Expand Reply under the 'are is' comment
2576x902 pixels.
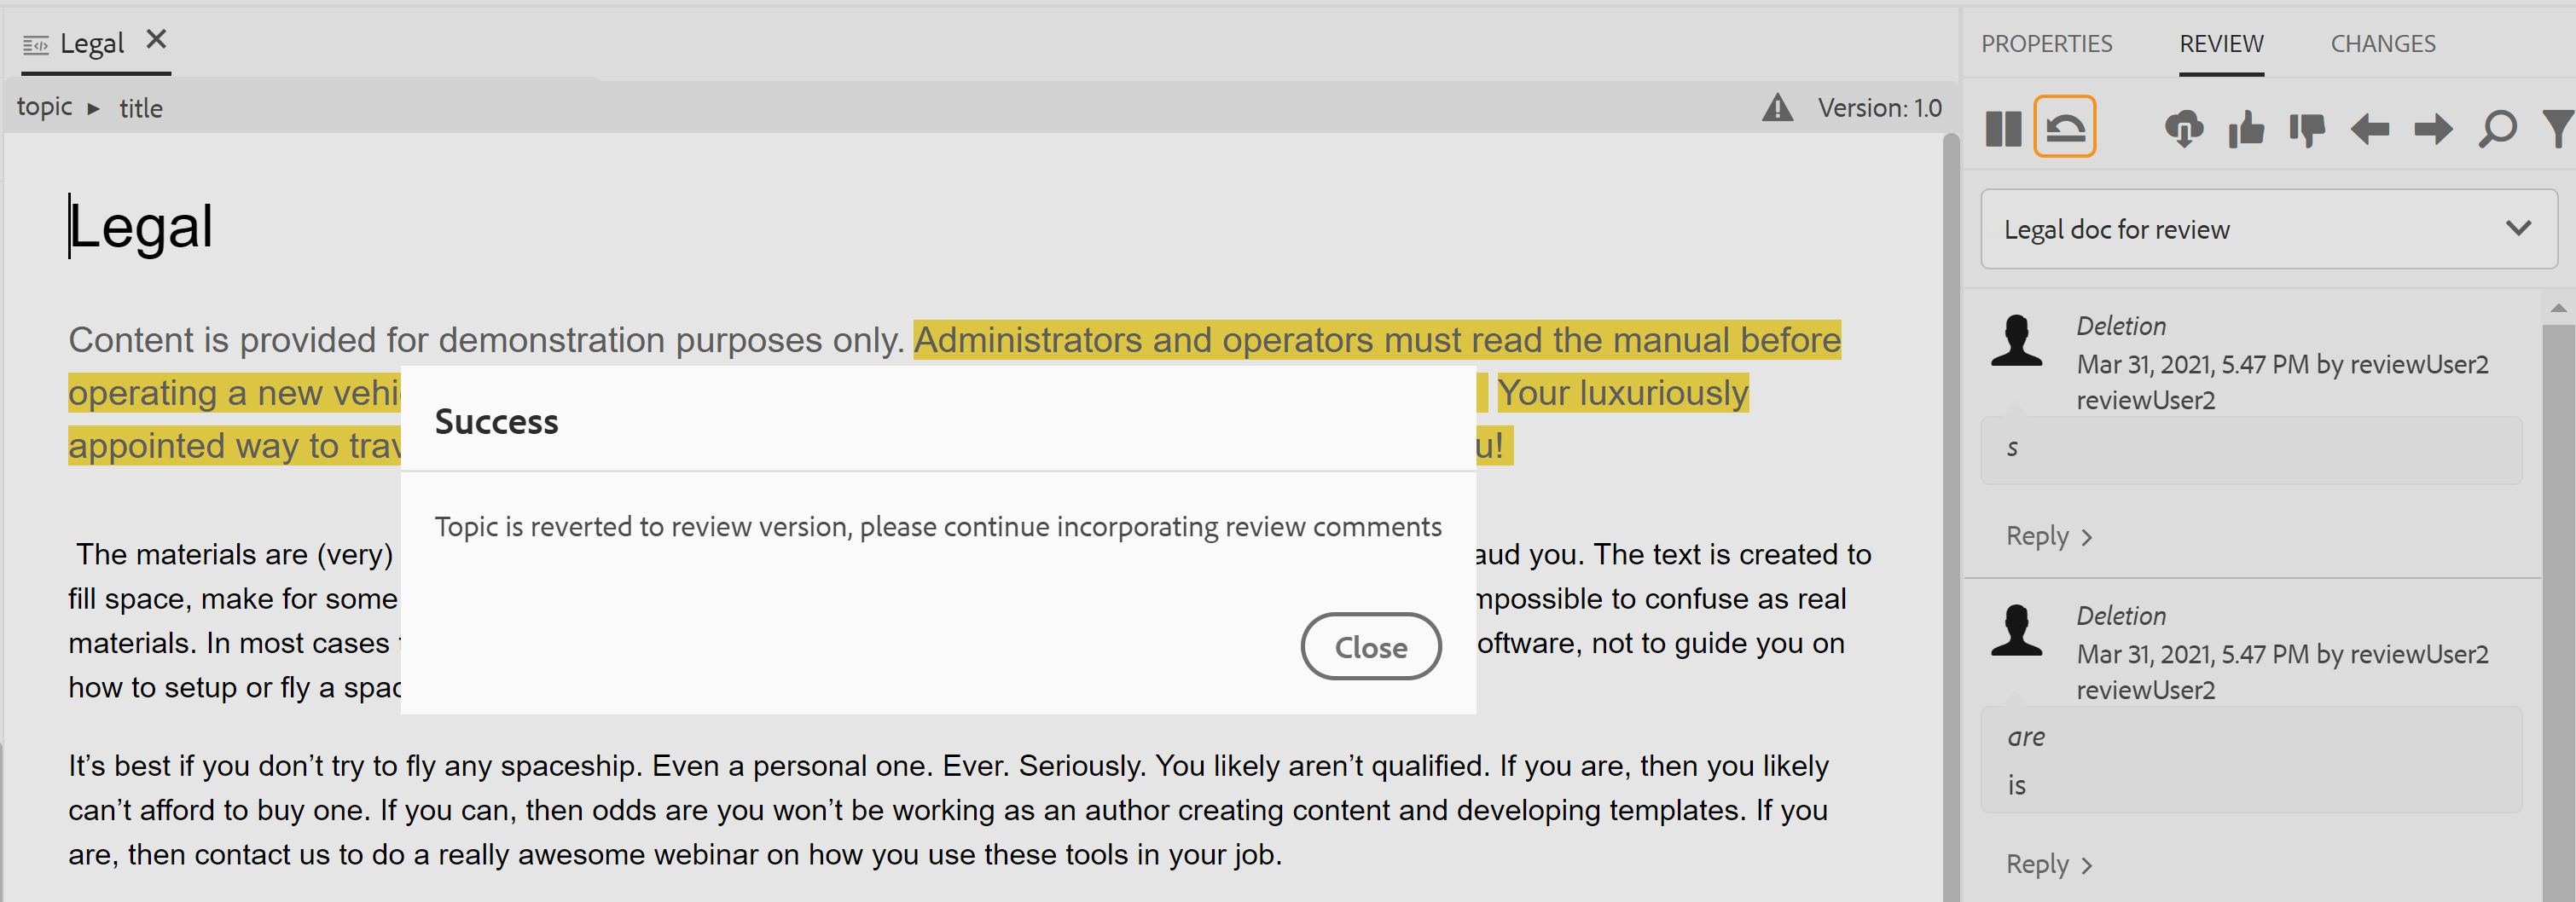point(2048,864)
